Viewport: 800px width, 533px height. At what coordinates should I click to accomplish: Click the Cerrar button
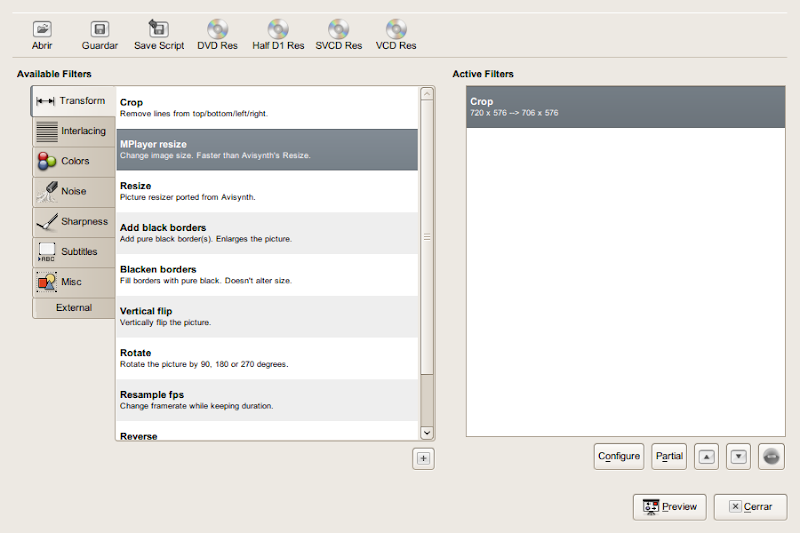750,506
